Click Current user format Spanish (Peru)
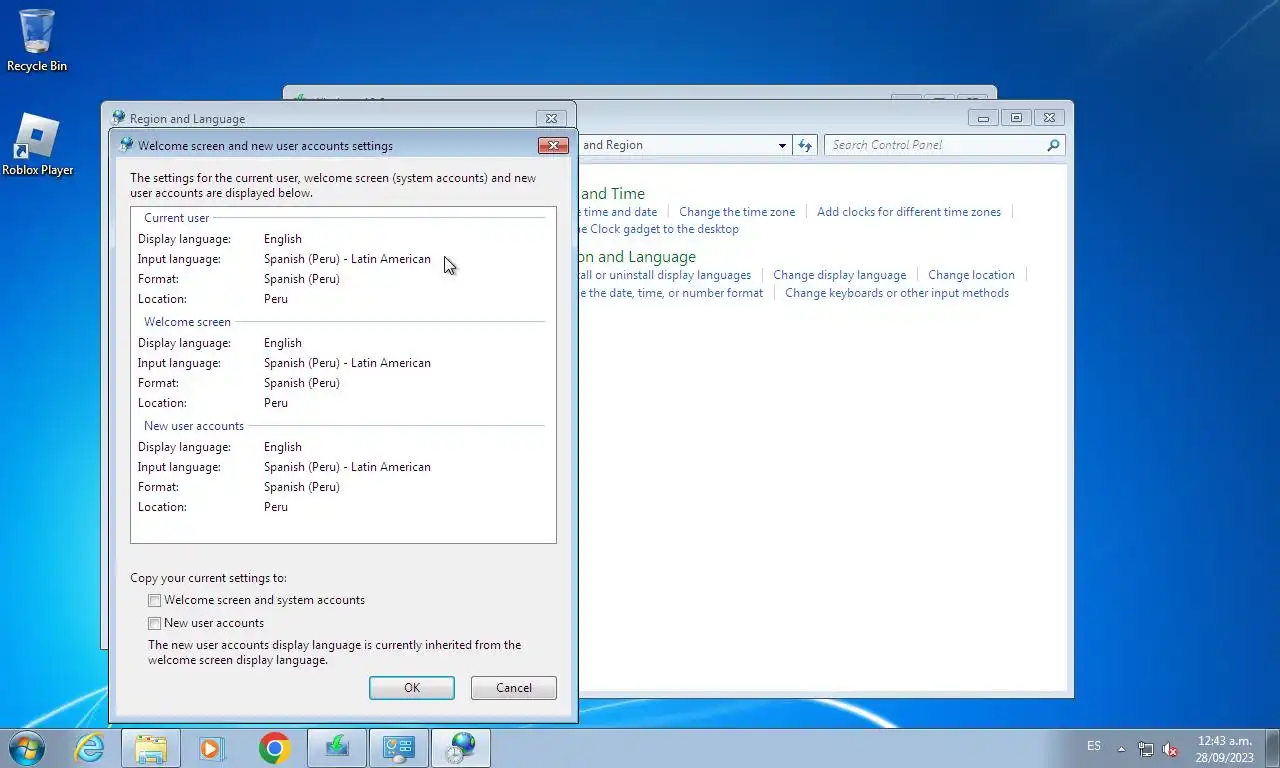This screenshot has width=1280, height=768. click(x=302, y=279)
